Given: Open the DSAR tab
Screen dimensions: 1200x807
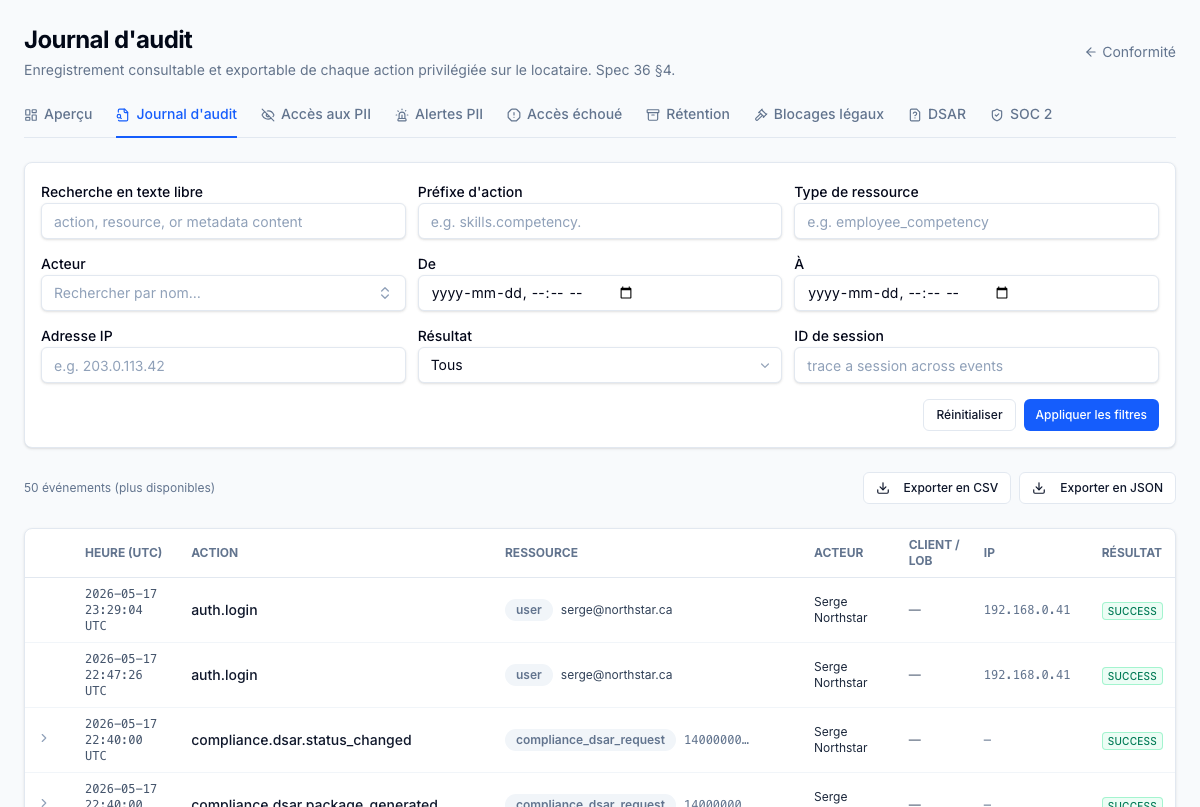Looking at the screenshot, I should 937,114.
